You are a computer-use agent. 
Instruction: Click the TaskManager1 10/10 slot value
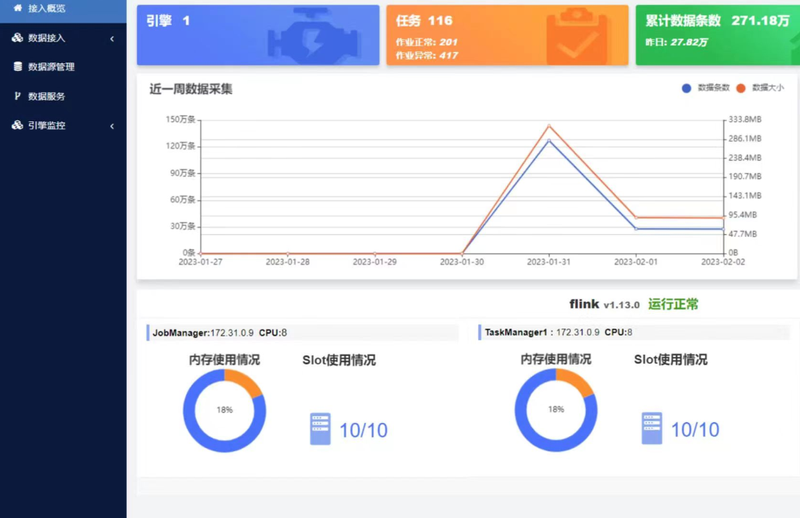(x=695, y=430)
